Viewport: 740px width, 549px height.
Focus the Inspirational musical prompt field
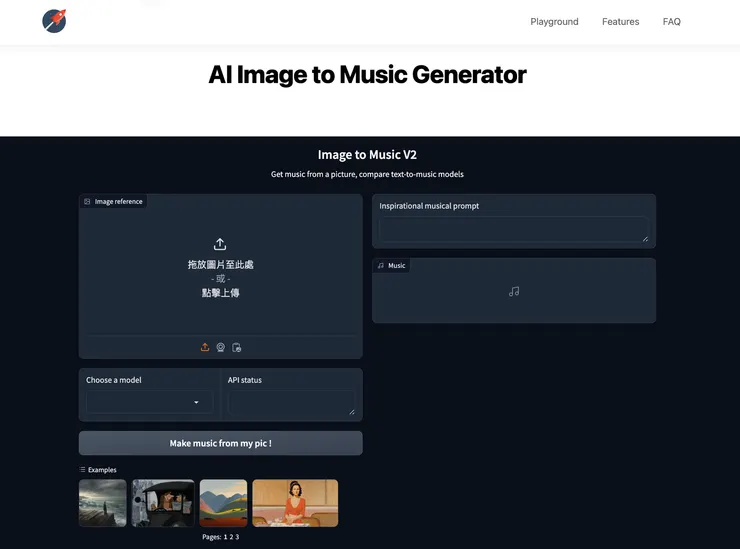click(x=513, y=229)
